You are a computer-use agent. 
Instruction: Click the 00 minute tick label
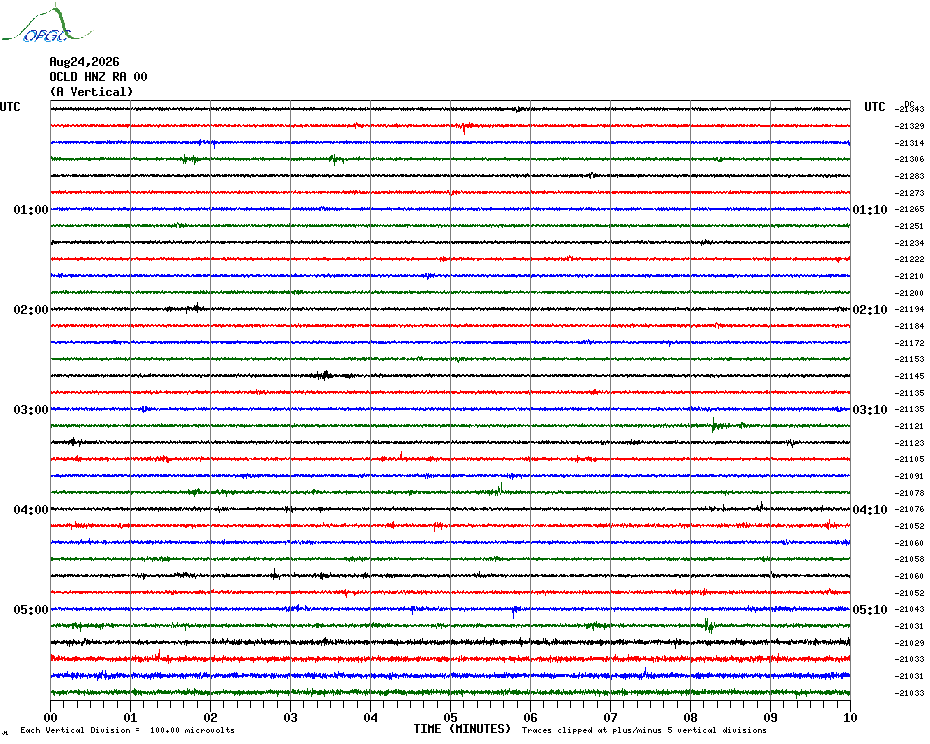click(x=50, y=717)
